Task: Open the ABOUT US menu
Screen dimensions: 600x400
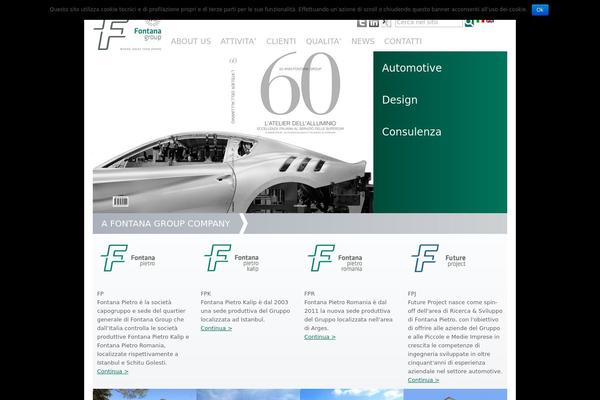Action: click(191, 41)
